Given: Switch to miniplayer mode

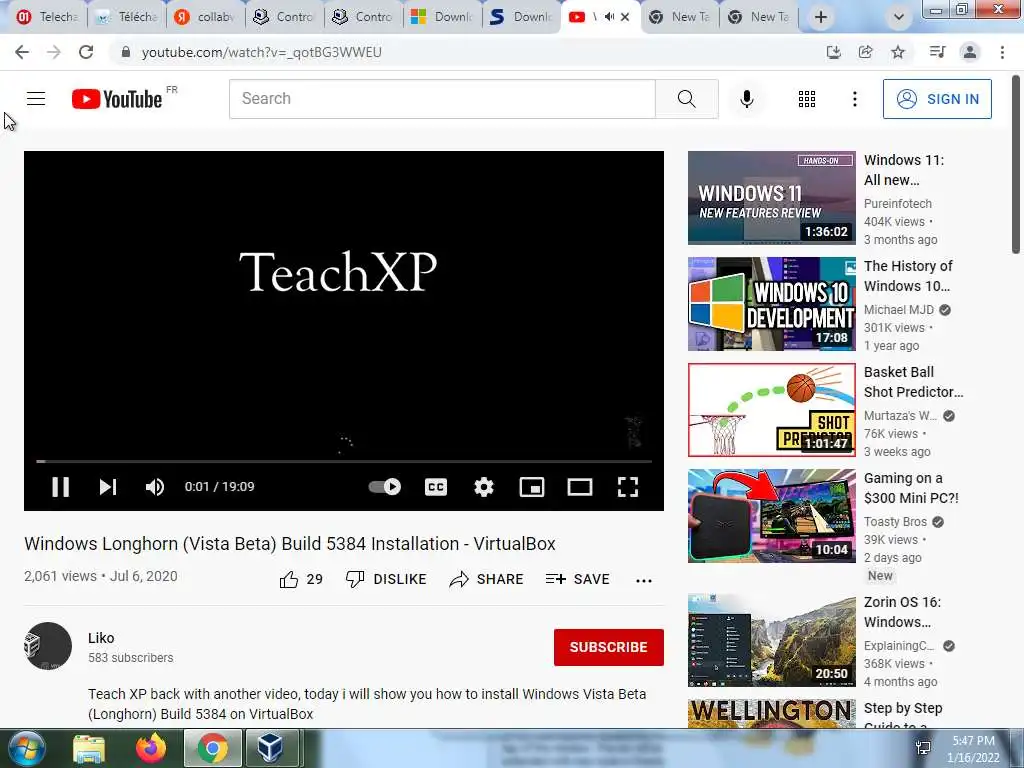Looking at the screenshot, I should coord(532,487).
